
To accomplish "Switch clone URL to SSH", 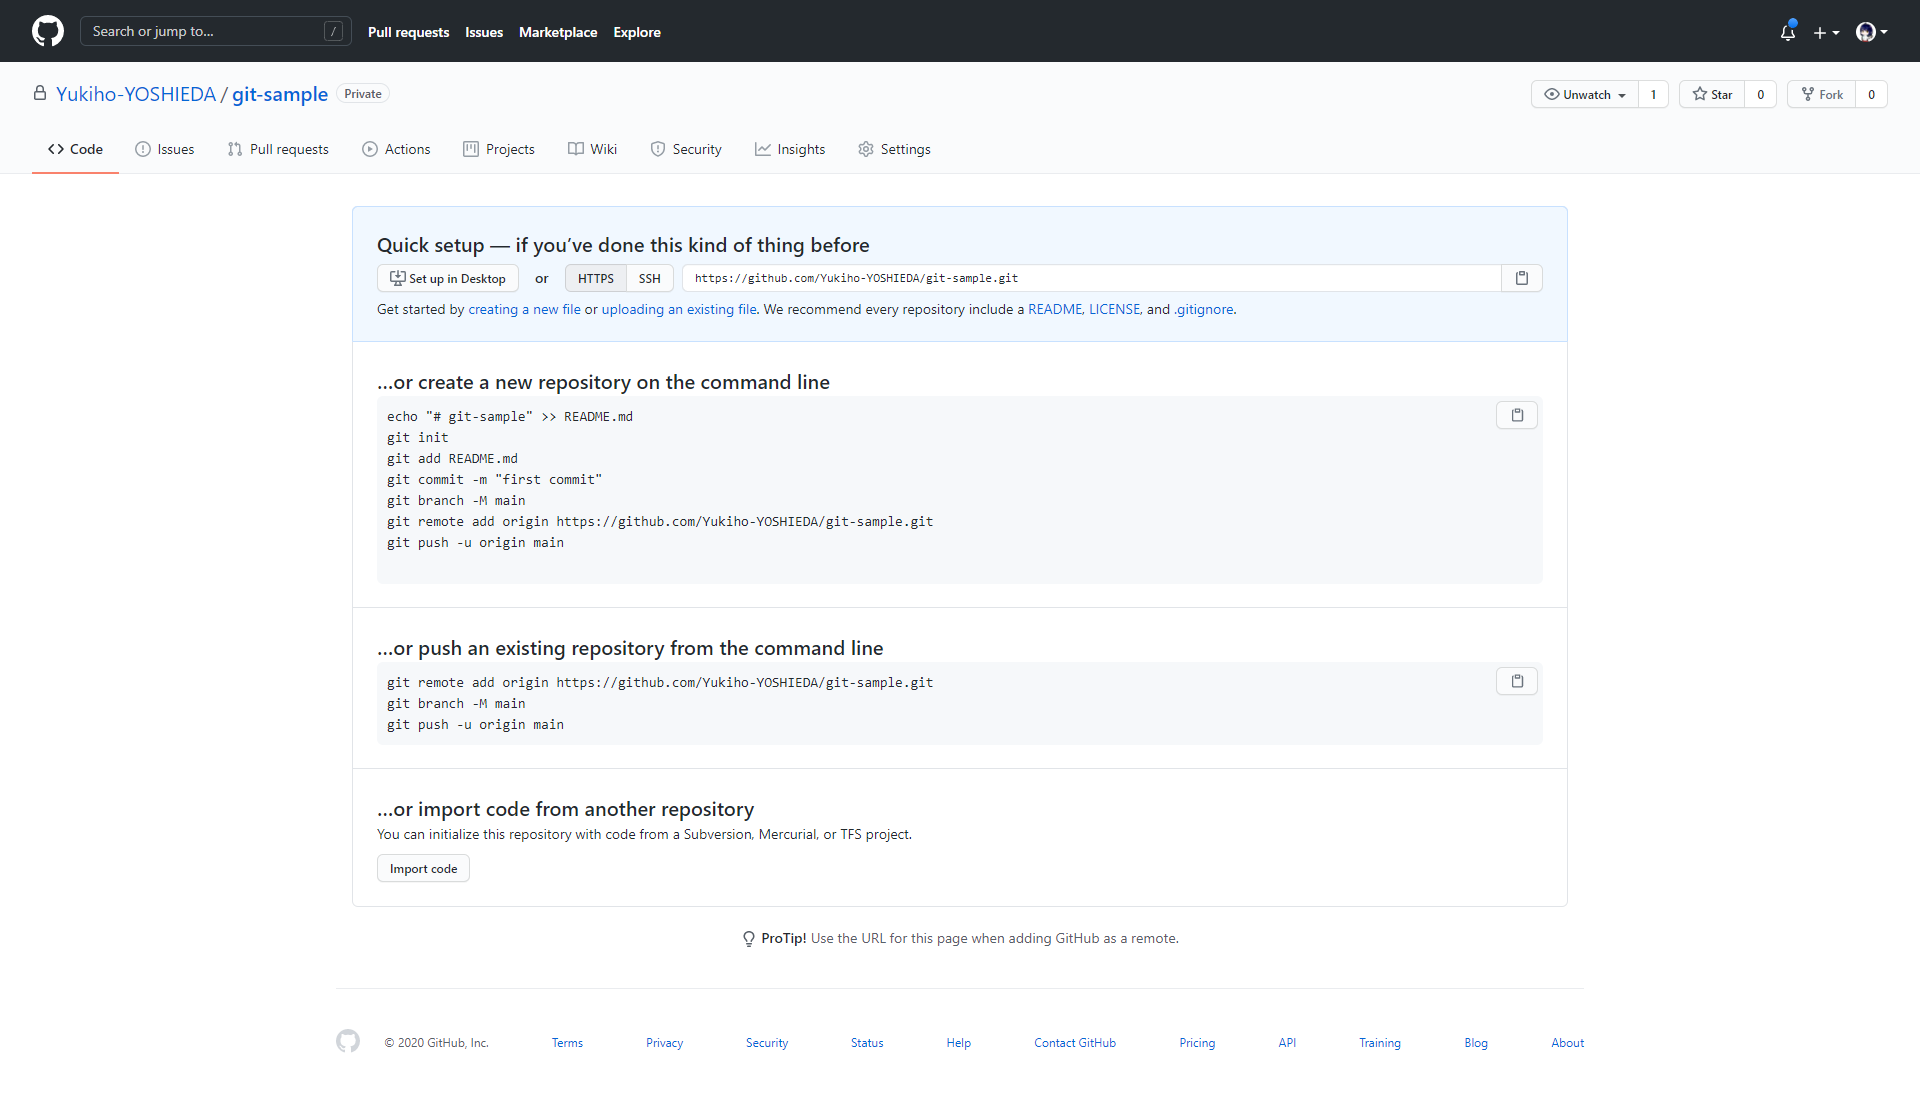I will [x=649, y=278].
